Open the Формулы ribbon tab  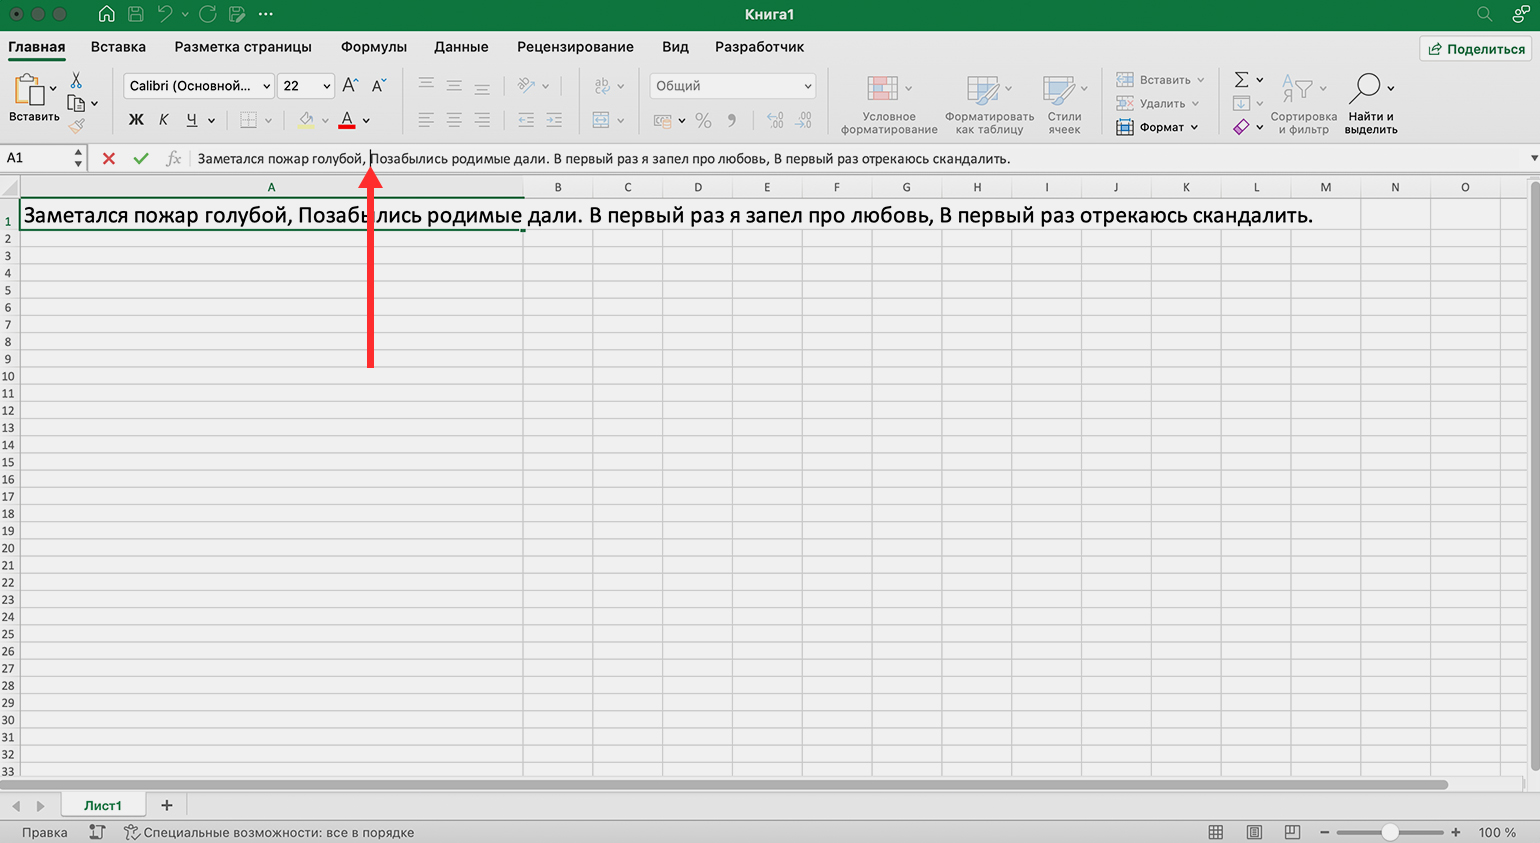point(374,47)
